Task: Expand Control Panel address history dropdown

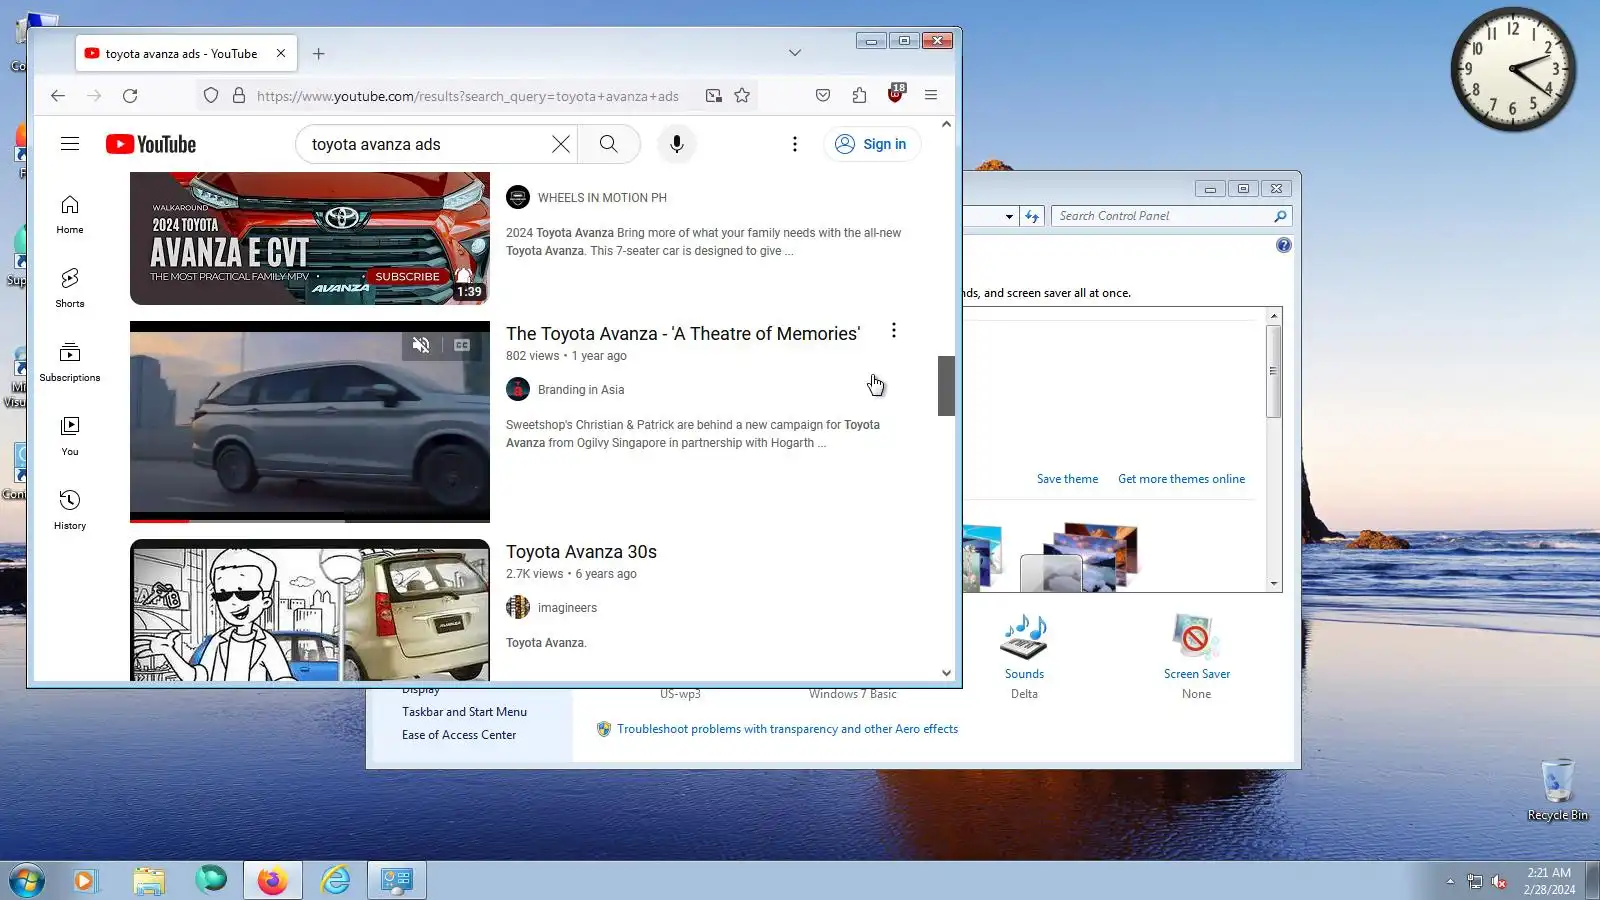Action: 1009,216
